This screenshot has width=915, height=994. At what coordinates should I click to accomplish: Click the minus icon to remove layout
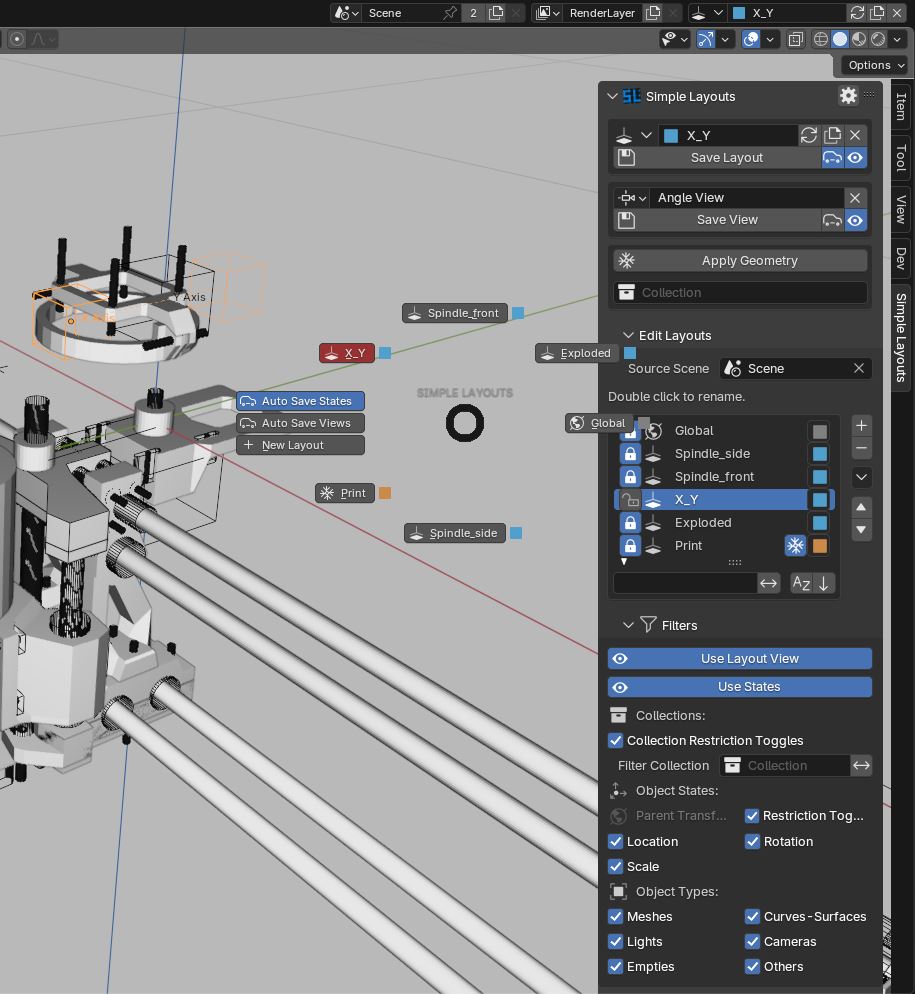(861, 449)
